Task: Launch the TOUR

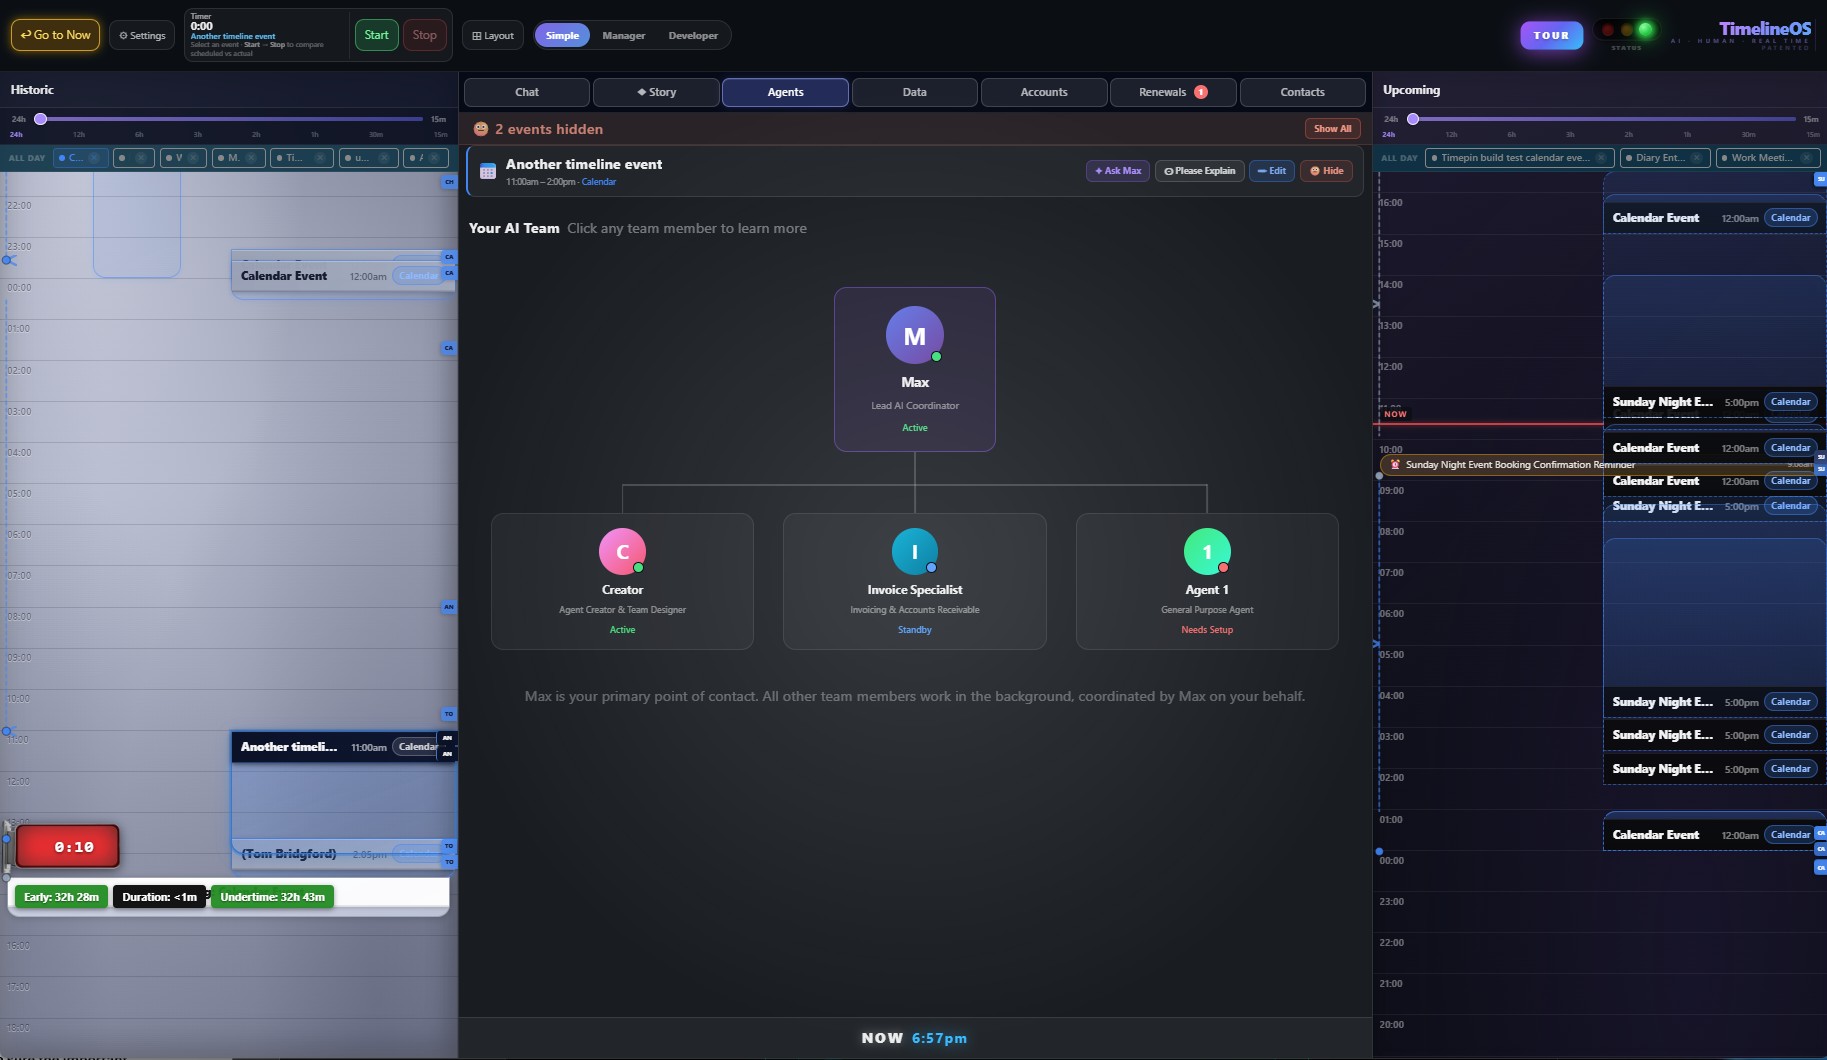Action: (1551, 35)
